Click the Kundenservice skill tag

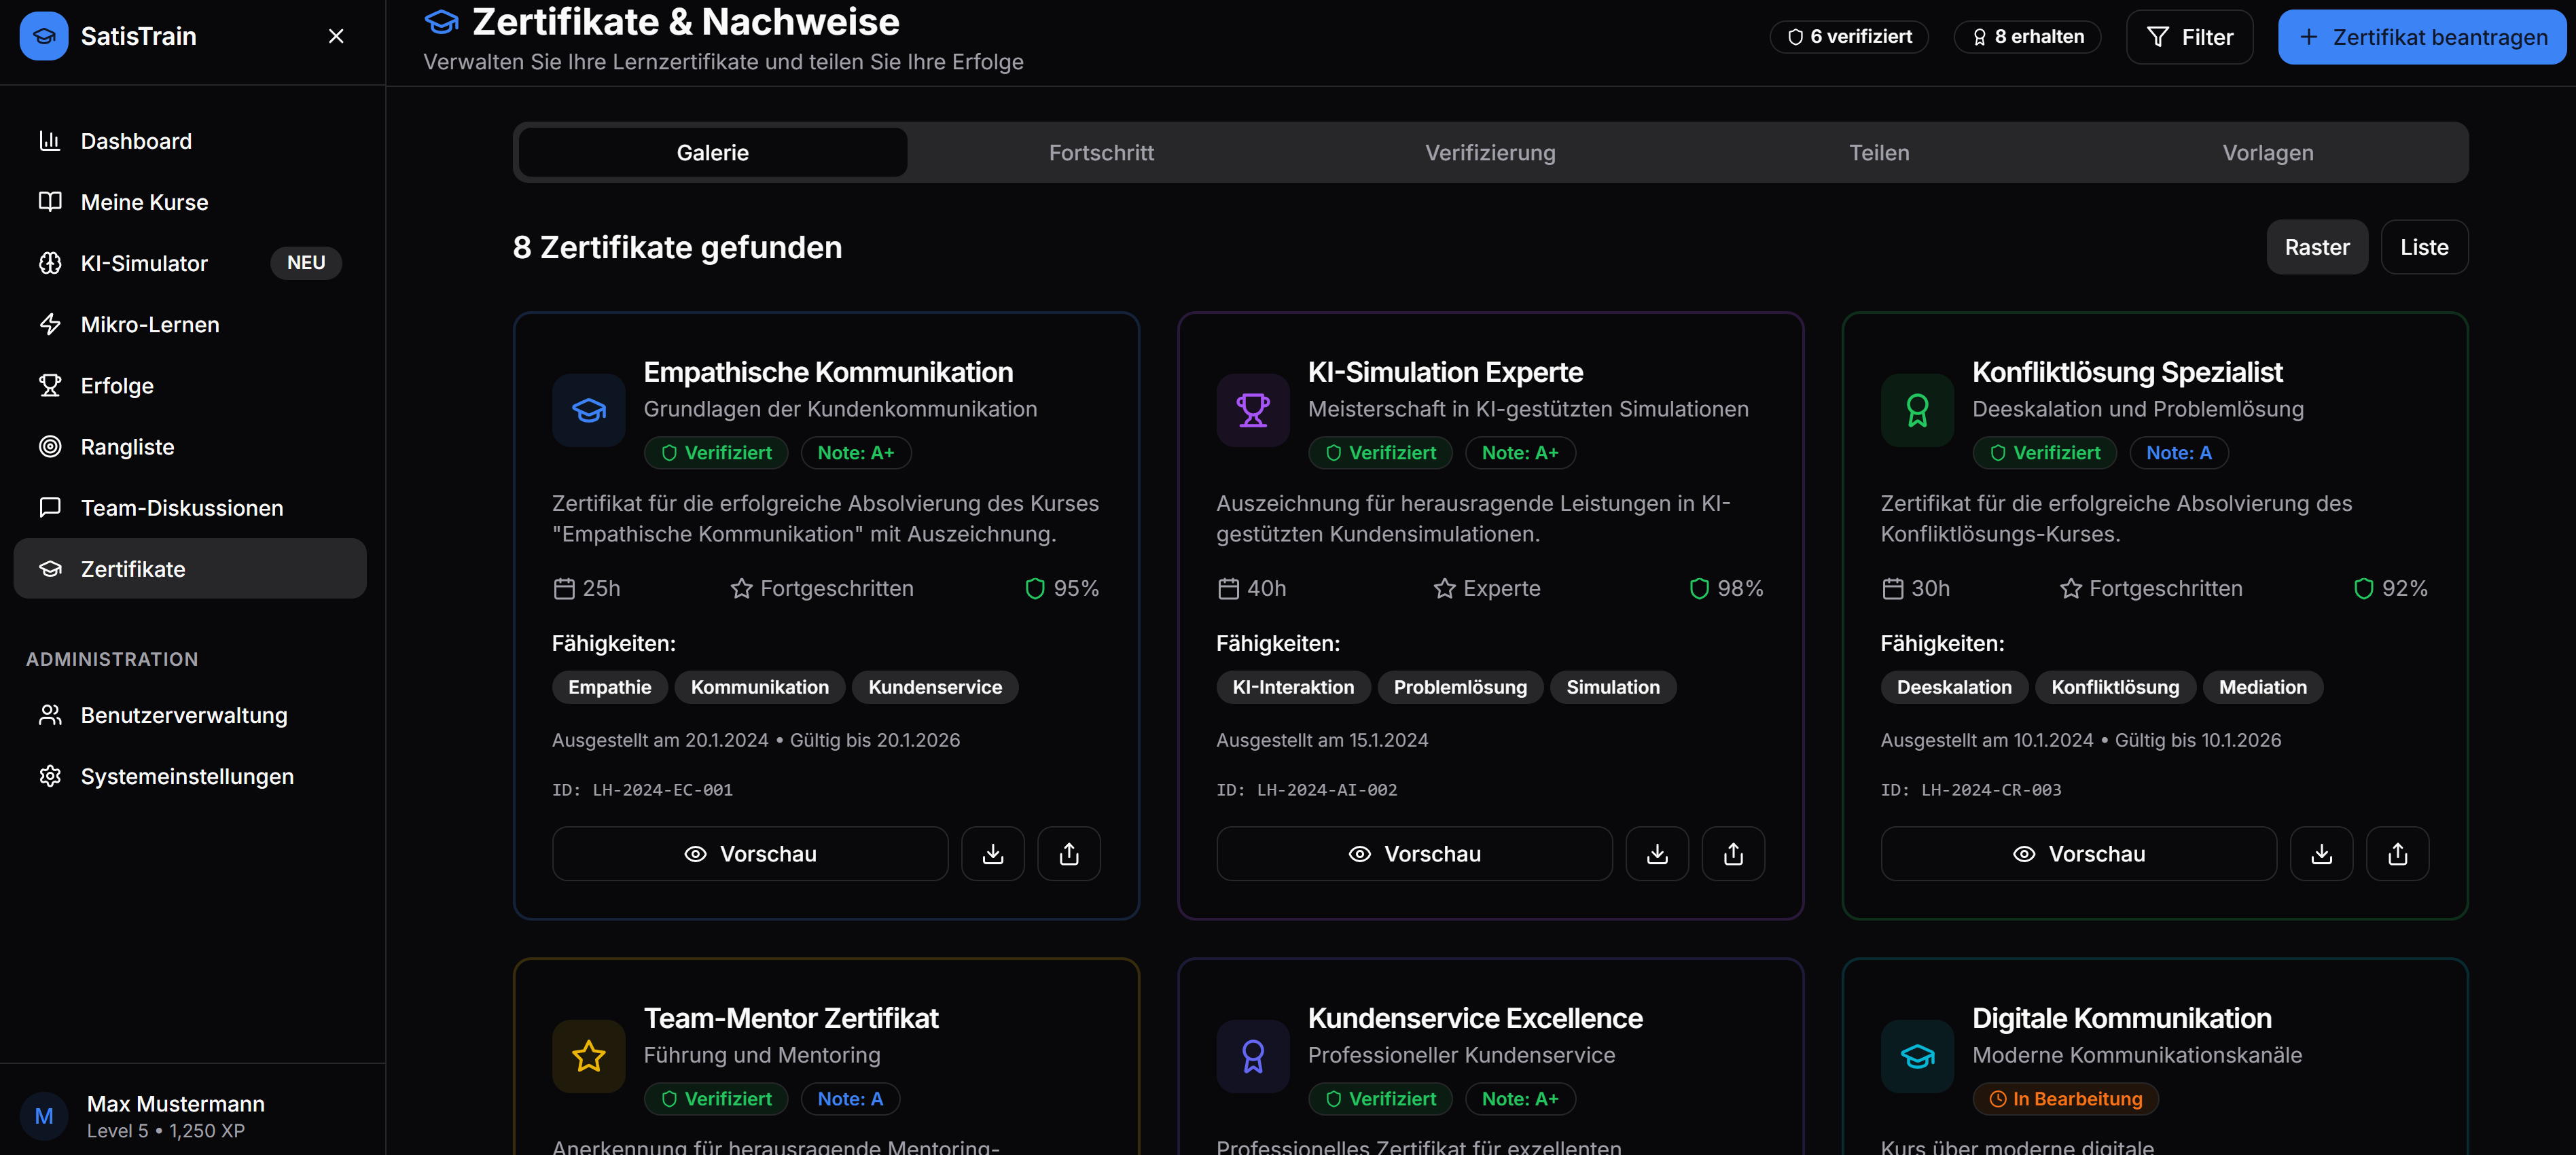[935, 687]
